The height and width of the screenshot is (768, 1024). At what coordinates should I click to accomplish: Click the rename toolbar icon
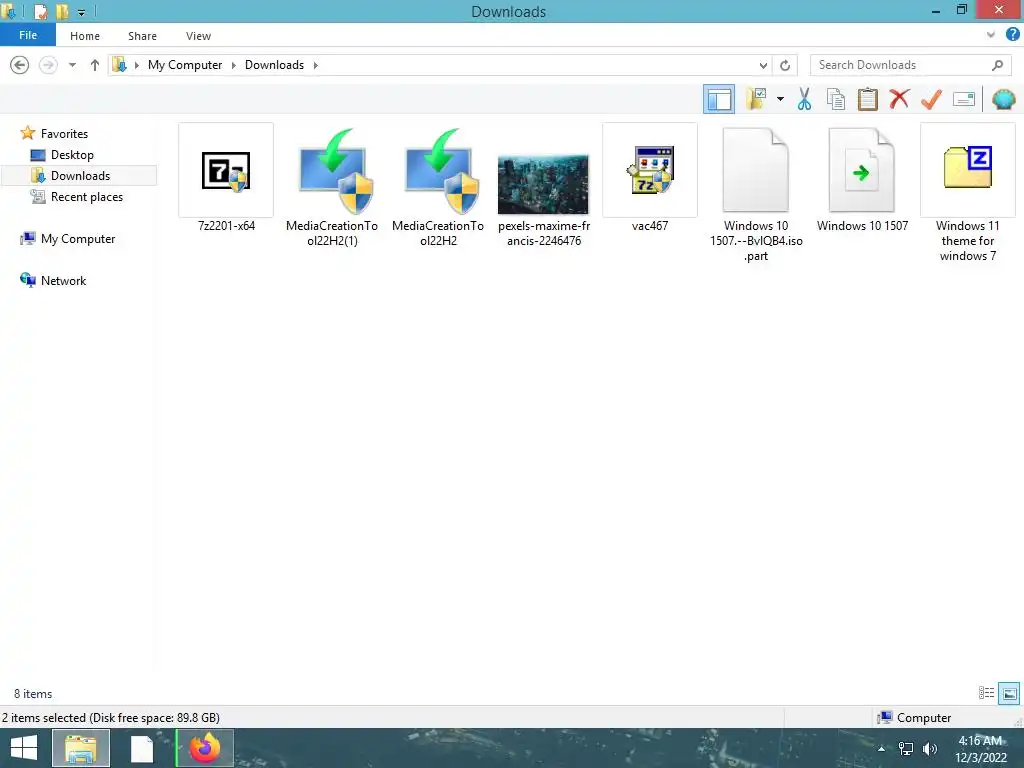click(x=964, y=99)
